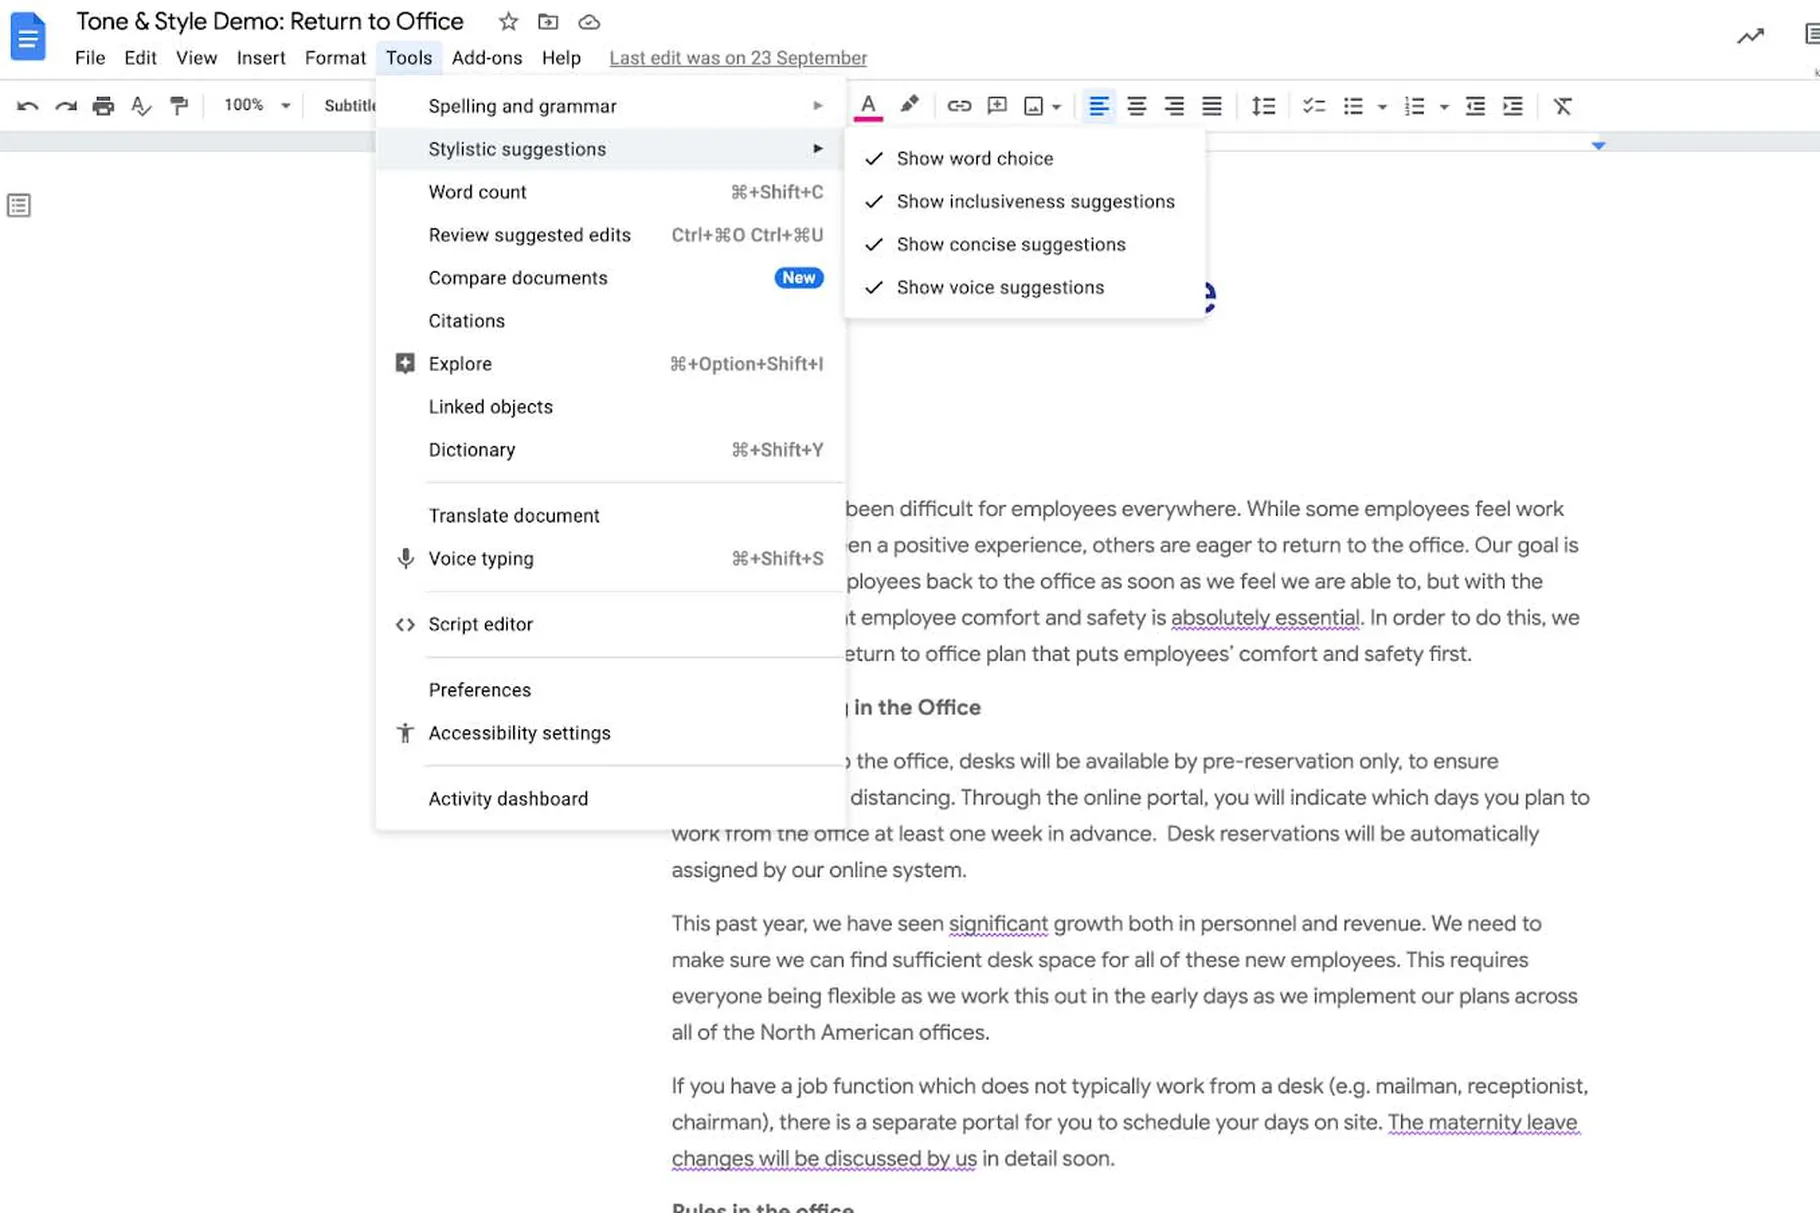This screenshot has width=1820, height=1213.
Task: Open the last edit history link
Action: pos(737,58)
